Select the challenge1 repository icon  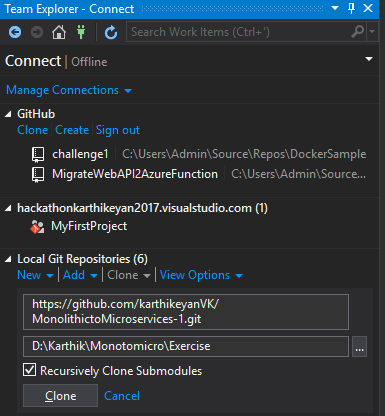(x=38, y=155)
